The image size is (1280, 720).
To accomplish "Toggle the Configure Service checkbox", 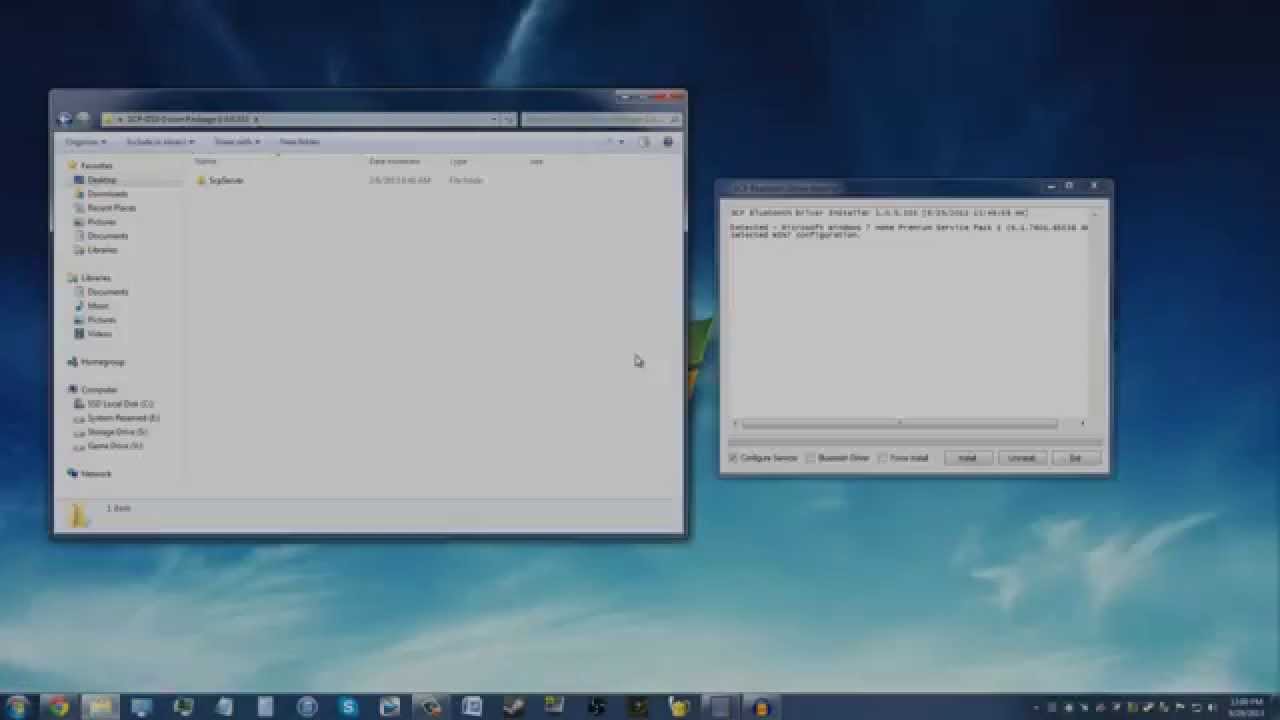I will tap(733, 458).
